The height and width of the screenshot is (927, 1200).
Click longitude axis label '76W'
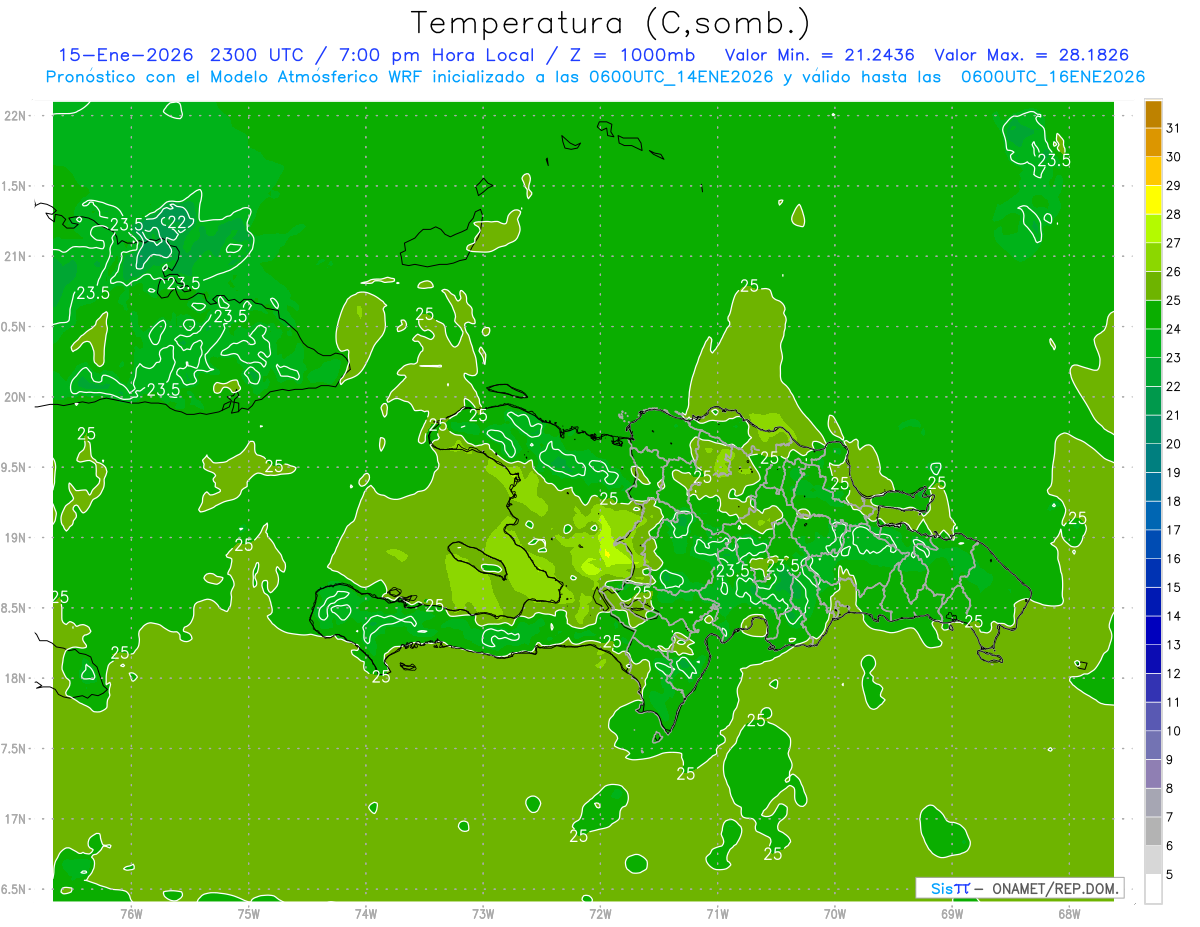tap(131, 913)
